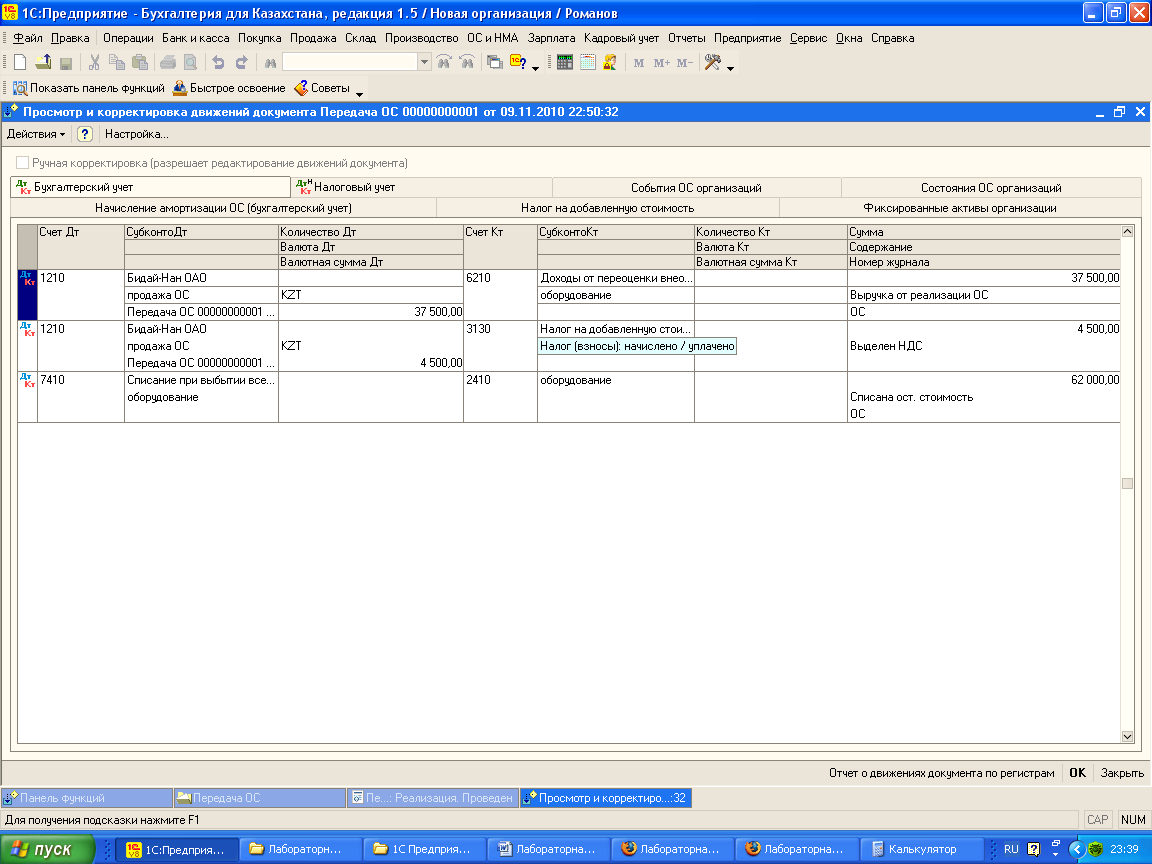Expand the dropdown after the tools icon

click(x=730, y=68)
